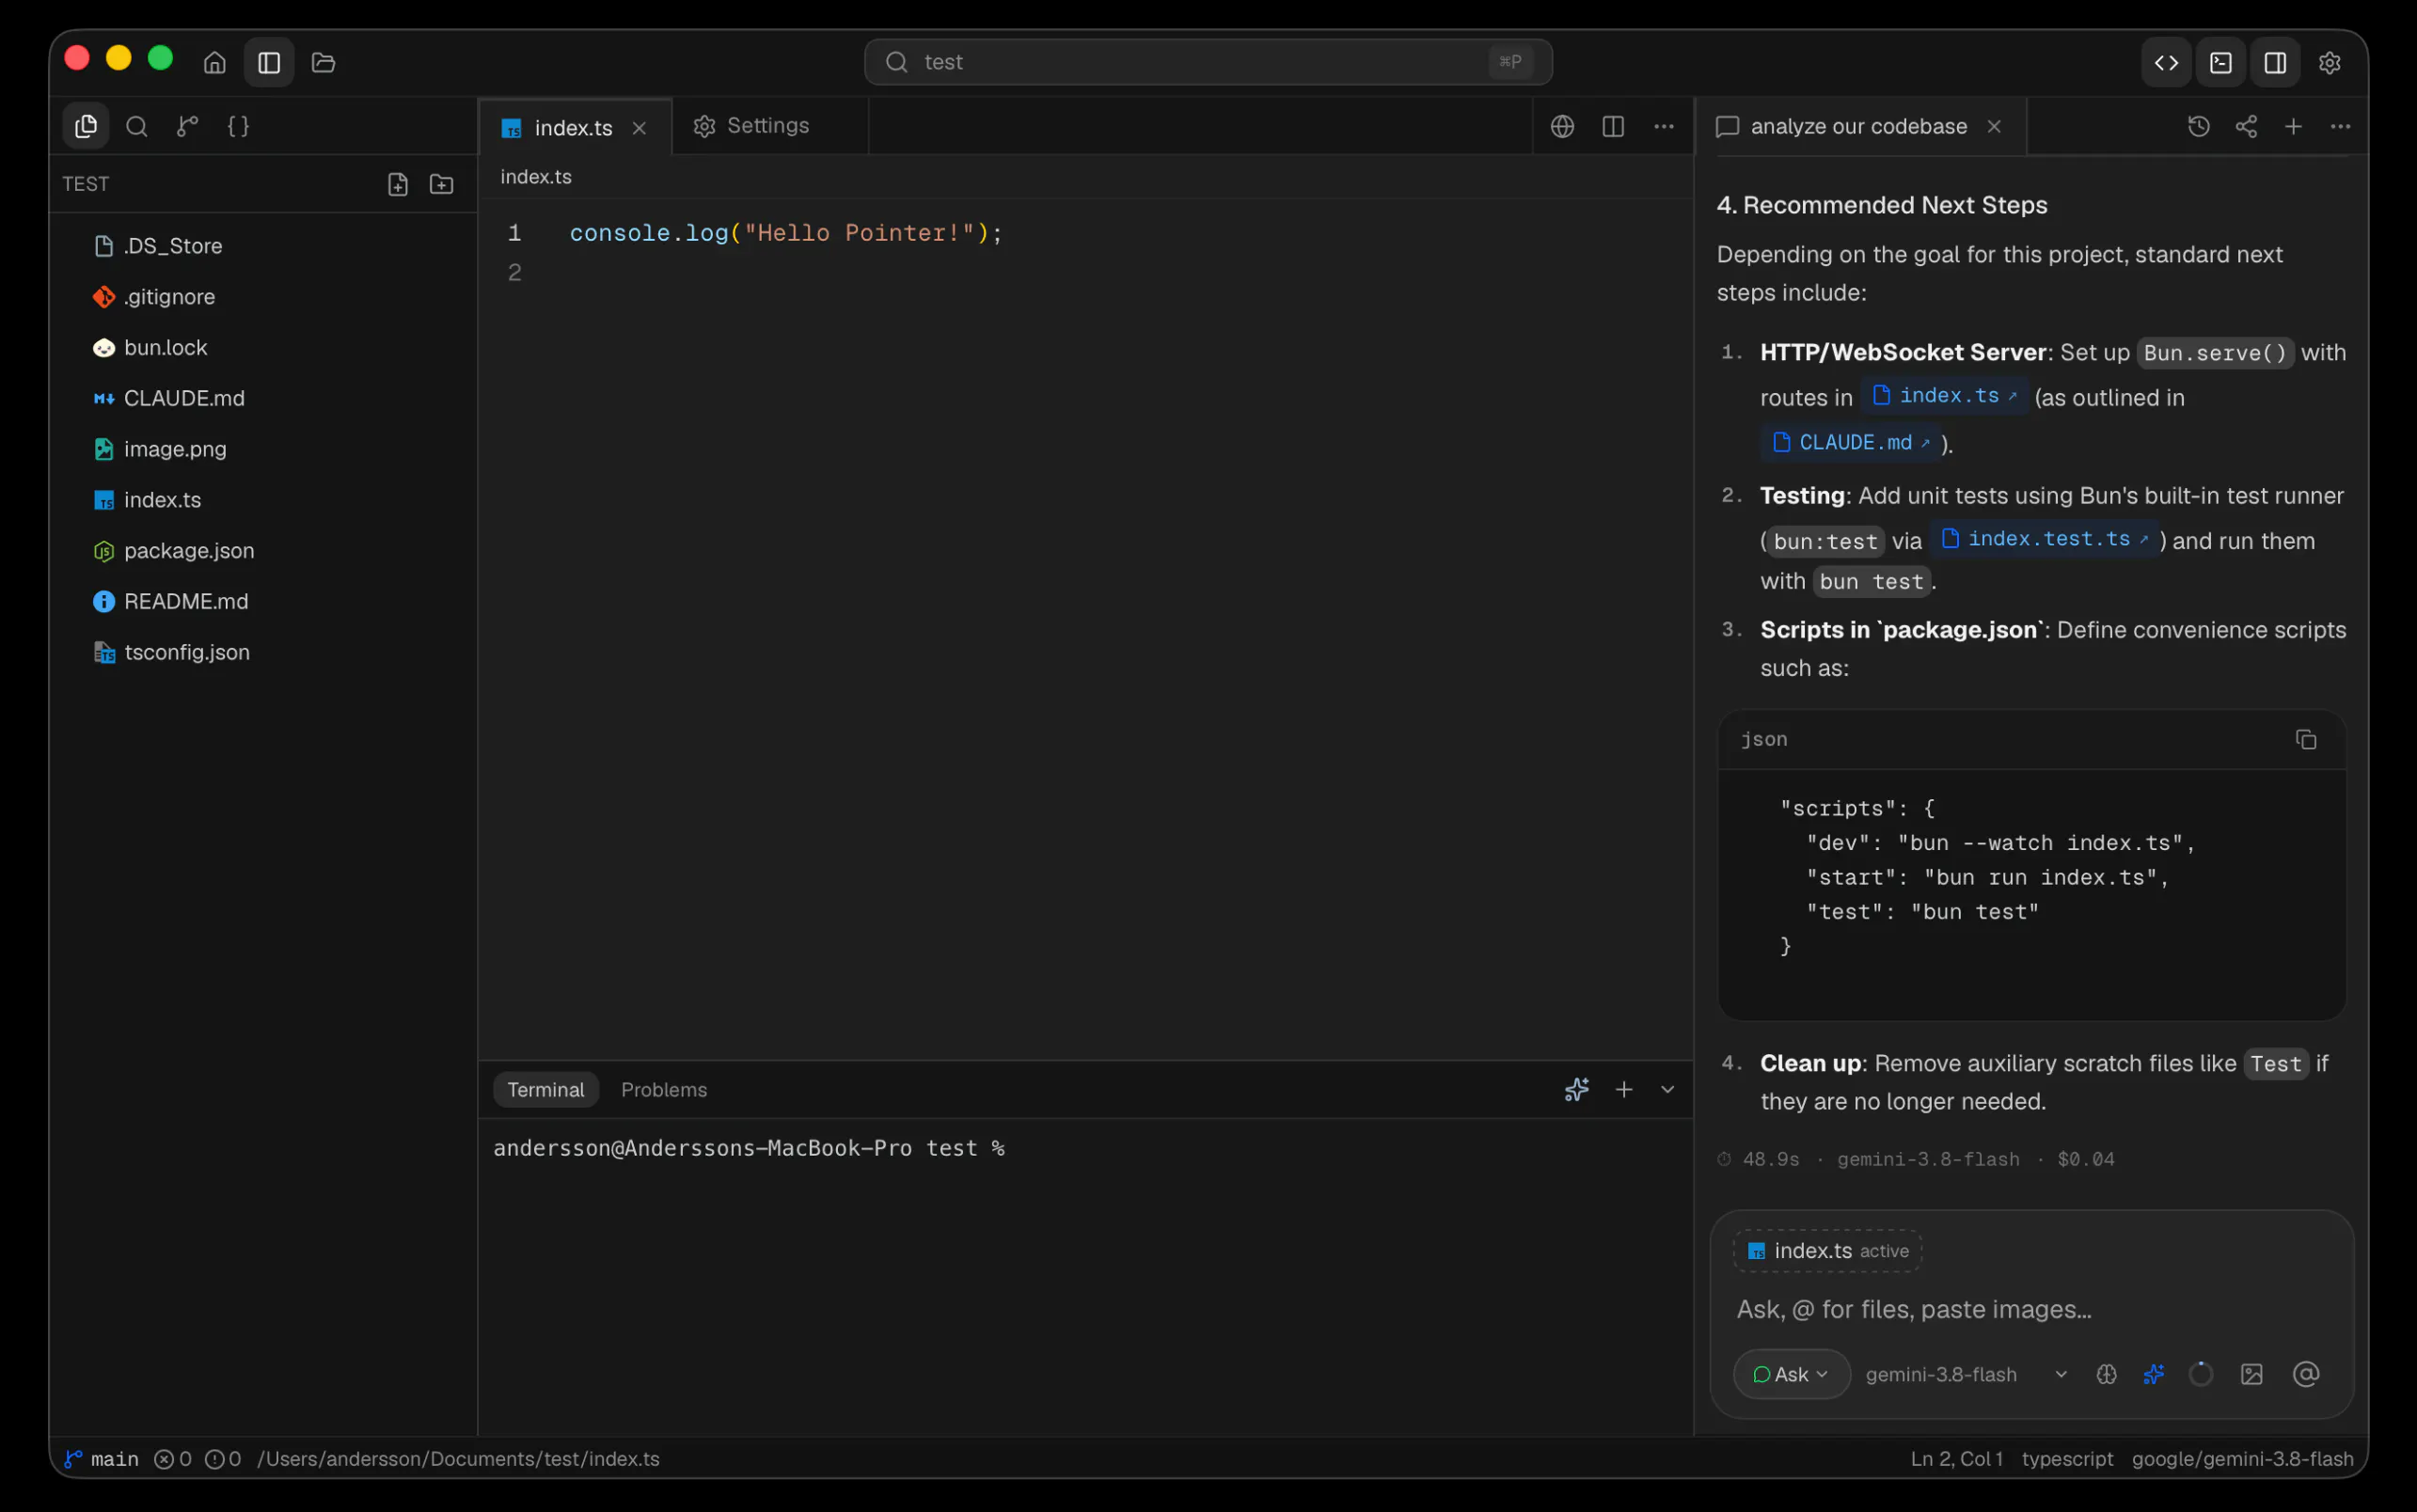Add a new terminal

point(1624,1090)
